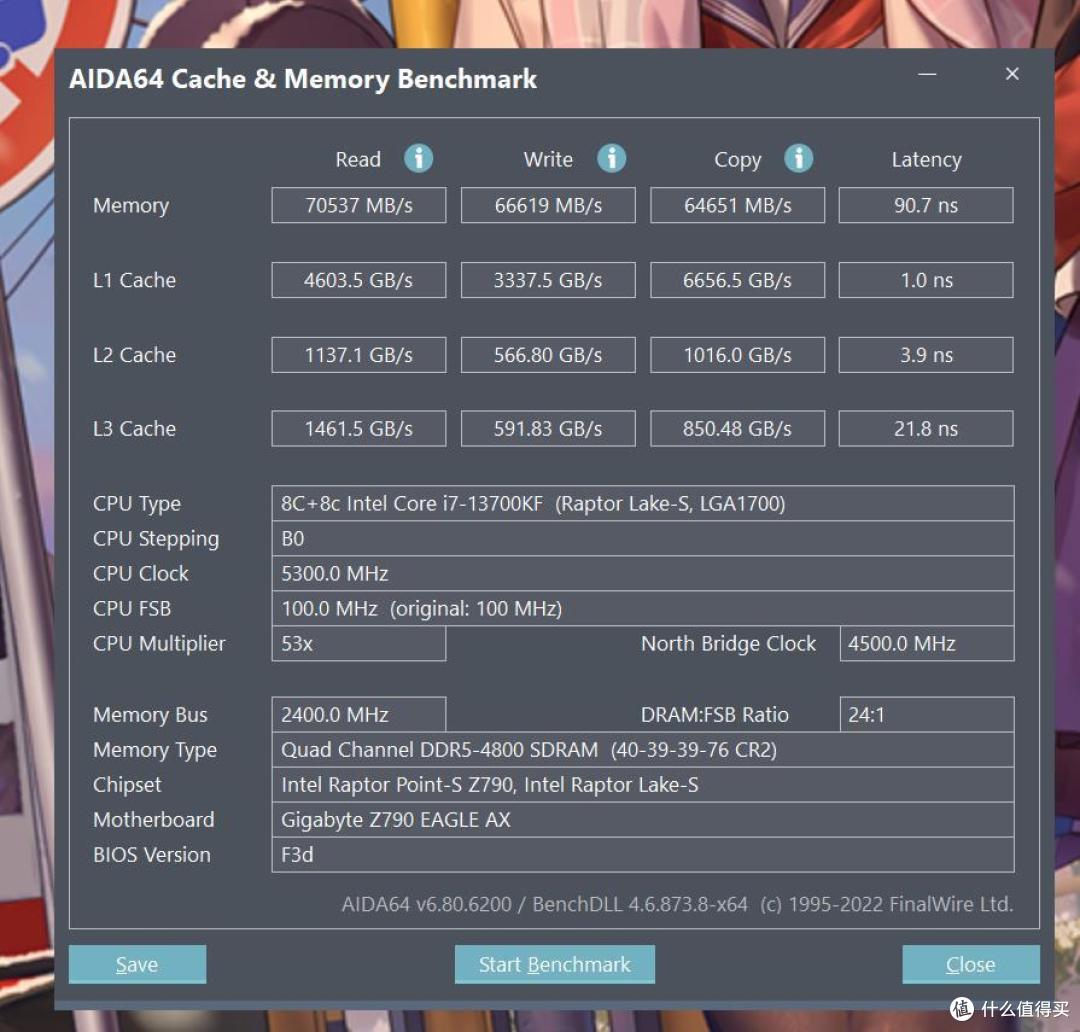The image size is (1080, 1032).
Task: Click L2 Cache latency 3.9 ns
Action: [x=926, y=355]
